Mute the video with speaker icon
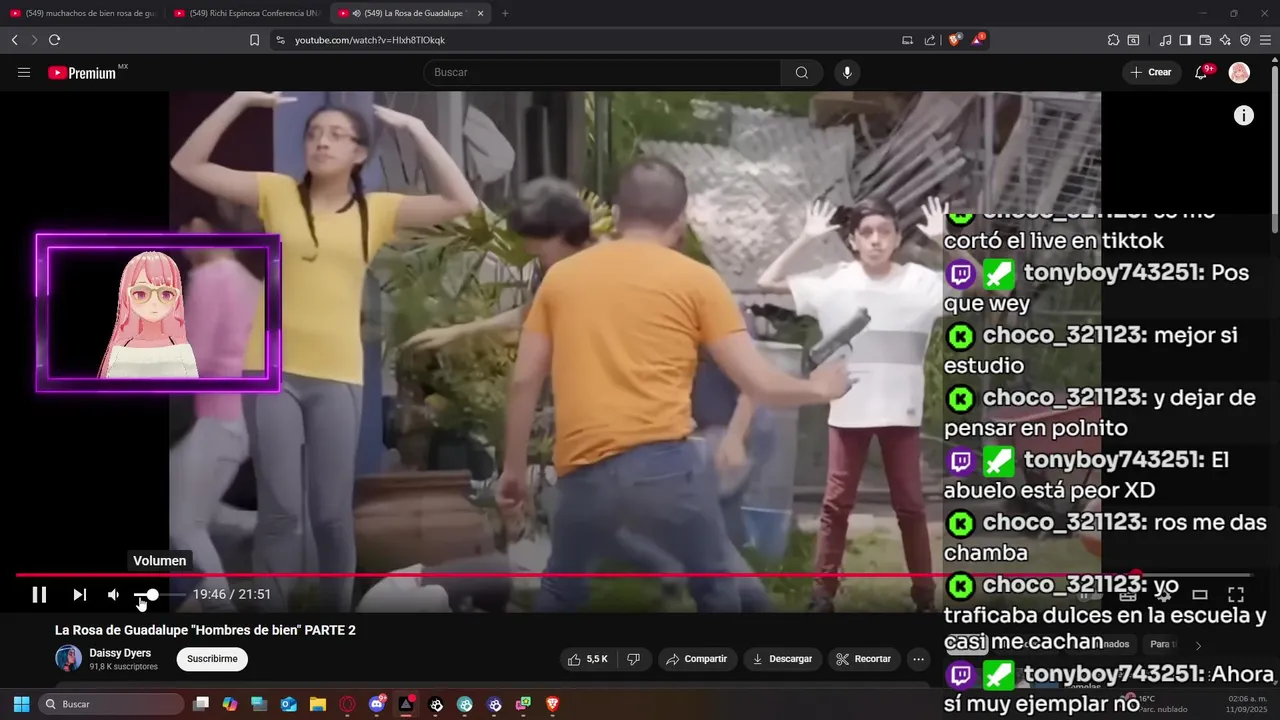Screen dimensions: 1280x720 (114, 594)
